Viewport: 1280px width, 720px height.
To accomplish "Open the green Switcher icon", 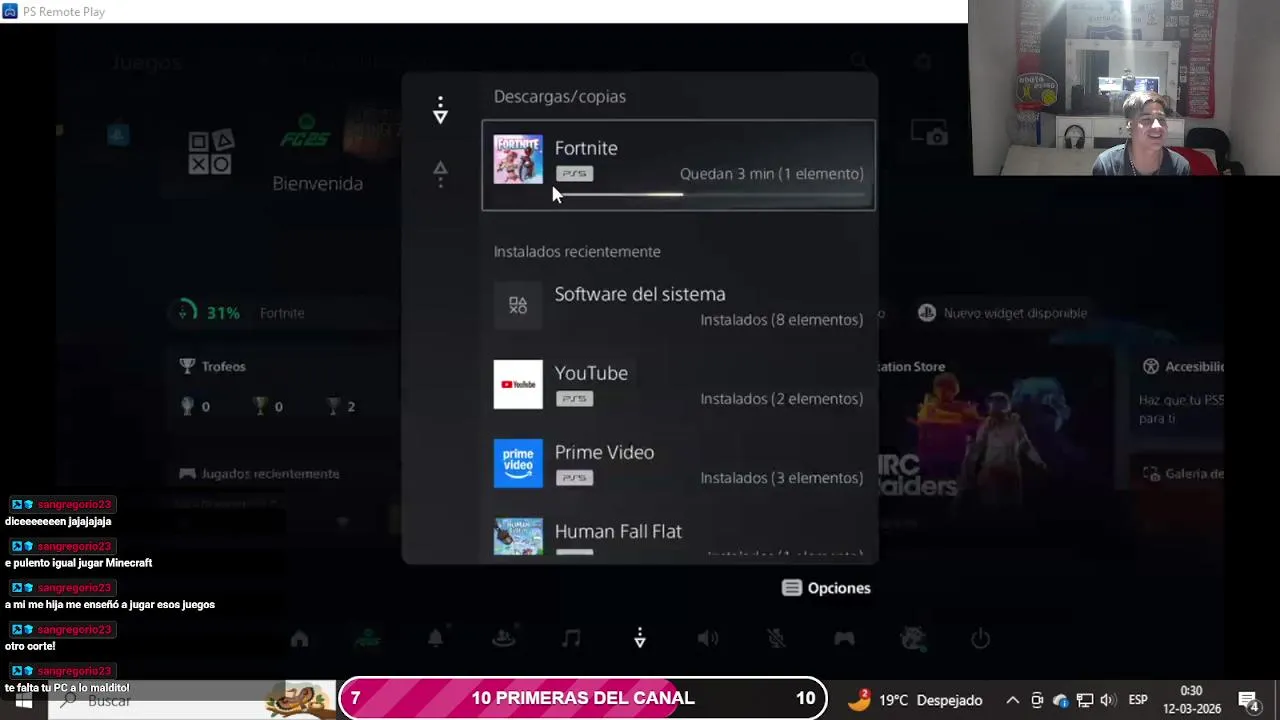I will (x=367, y=639).
